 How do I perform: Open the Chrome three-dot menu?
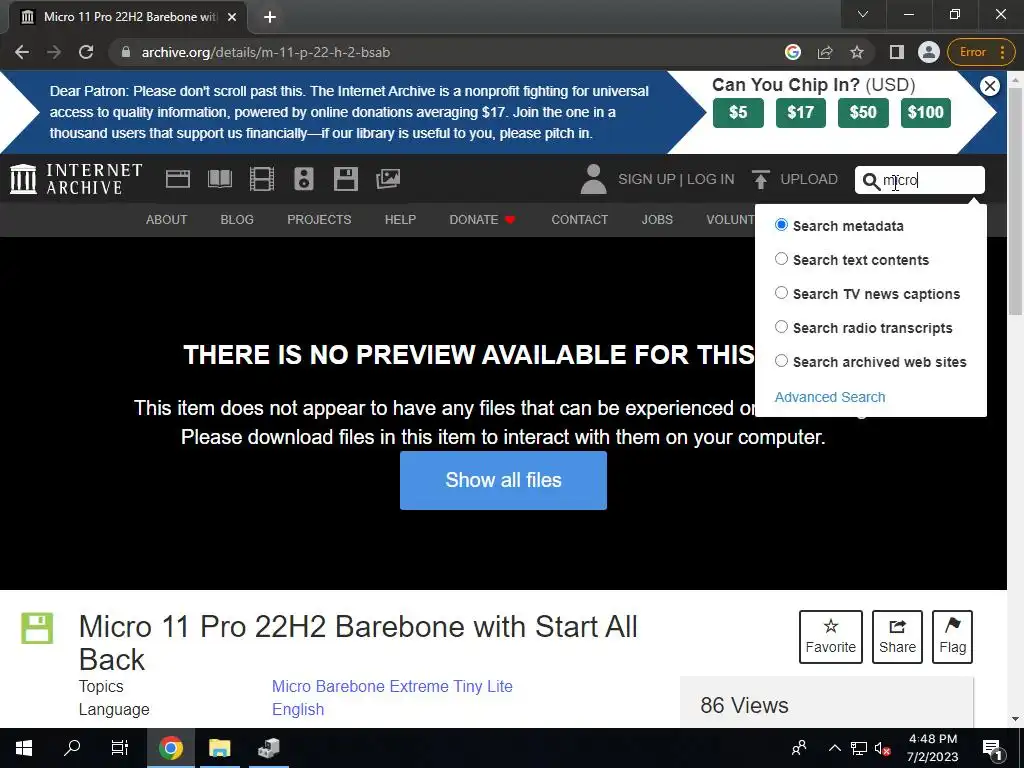coord(1002,52)
